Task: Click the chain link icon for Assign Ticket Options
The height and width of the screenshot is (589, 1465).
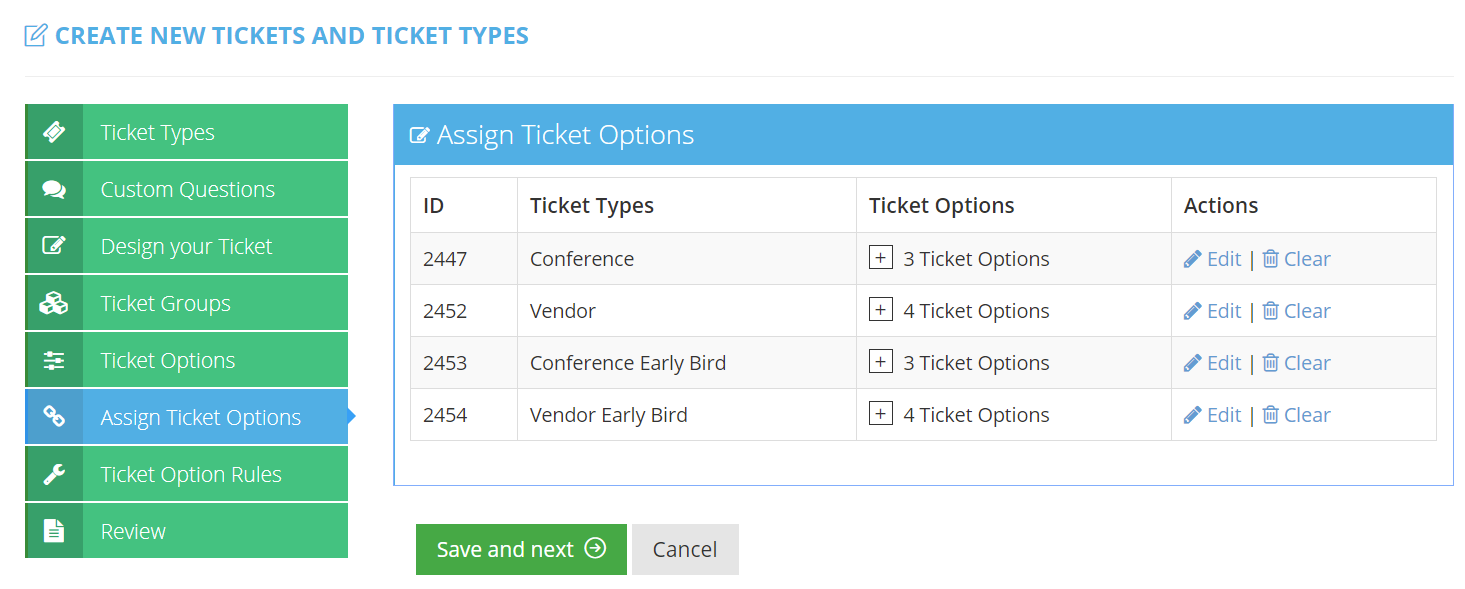Action: [x=54, y=417]
